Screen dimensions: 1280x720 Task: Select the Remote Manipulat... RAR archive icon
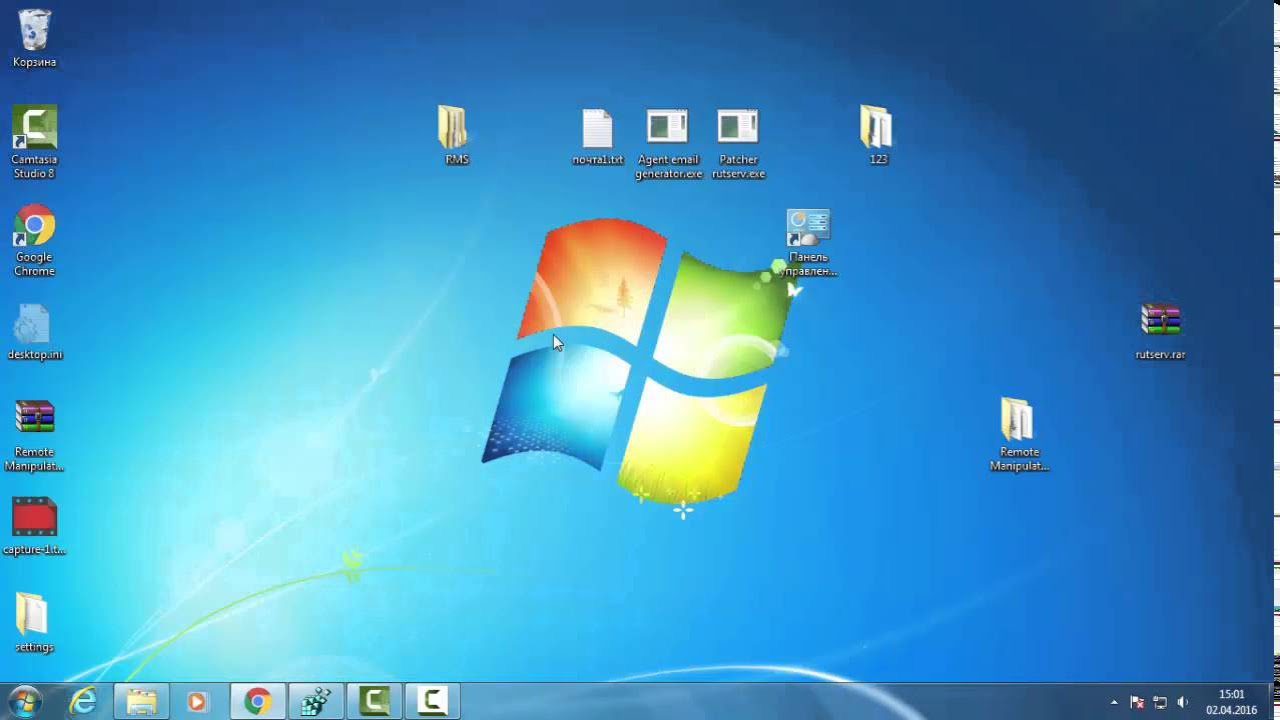tap(34, 436)
